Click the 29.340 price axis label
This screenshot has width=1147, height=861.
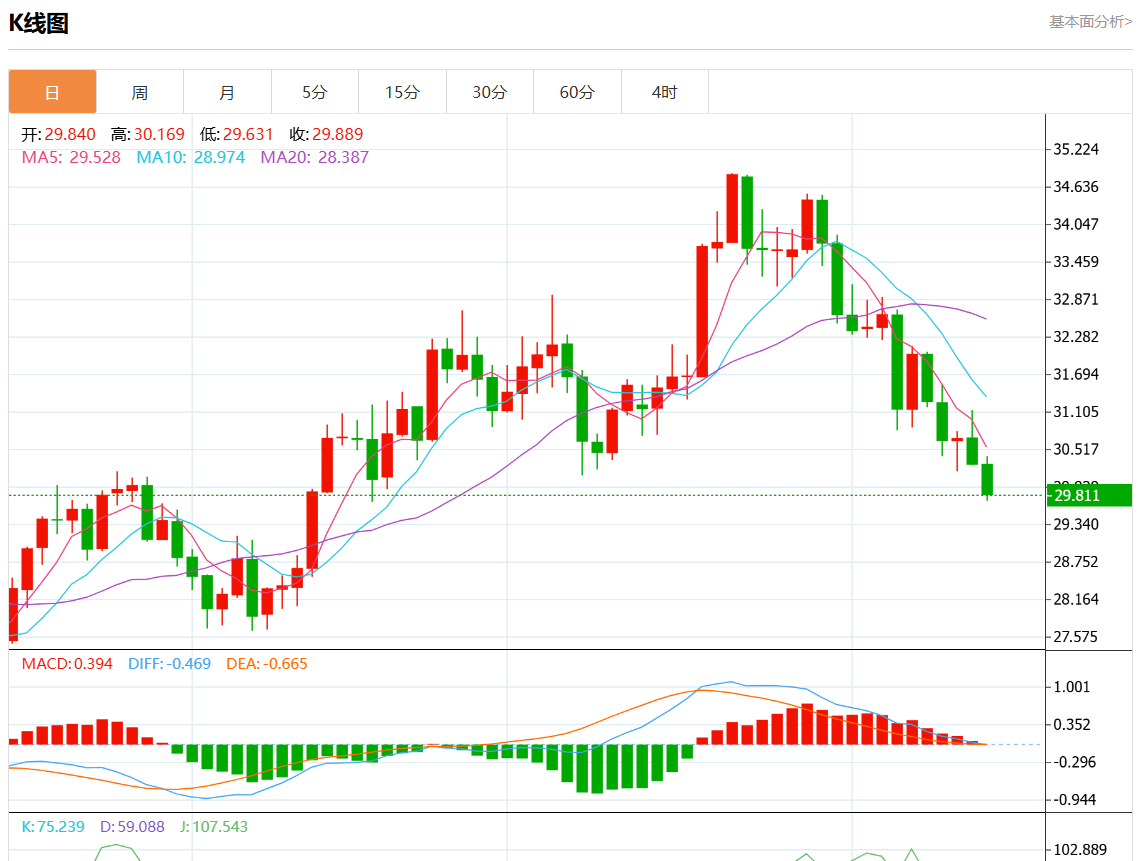click(x=1075, y=525)
